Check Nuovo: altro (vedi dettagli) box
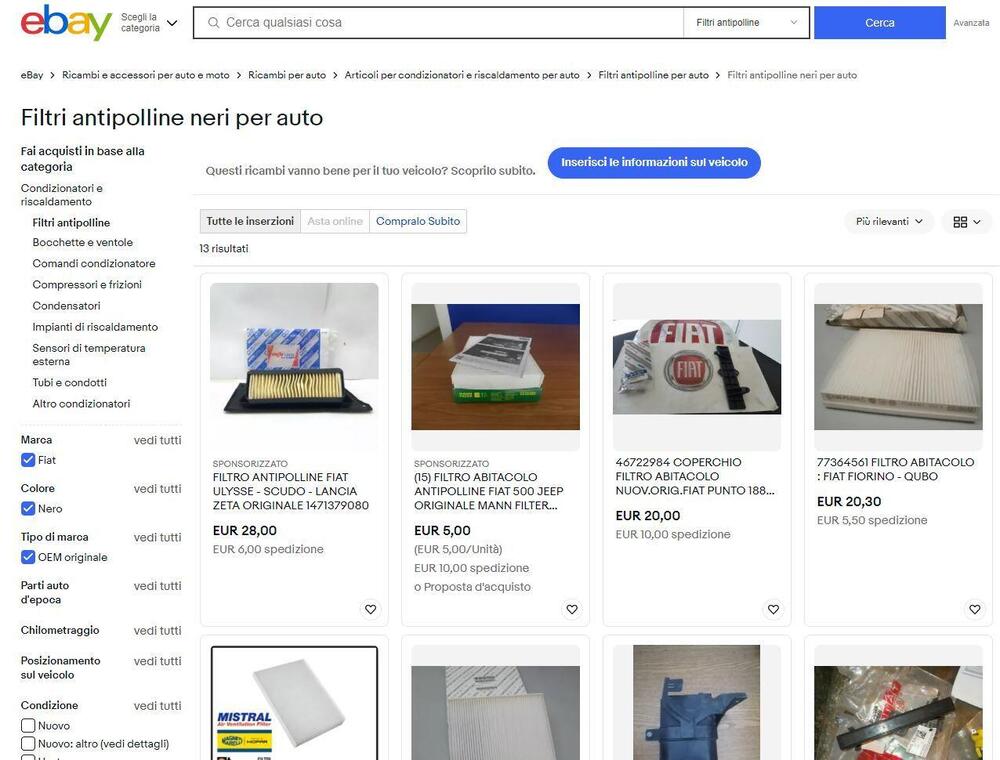1000x760 pixels. (x=28, y=744)
